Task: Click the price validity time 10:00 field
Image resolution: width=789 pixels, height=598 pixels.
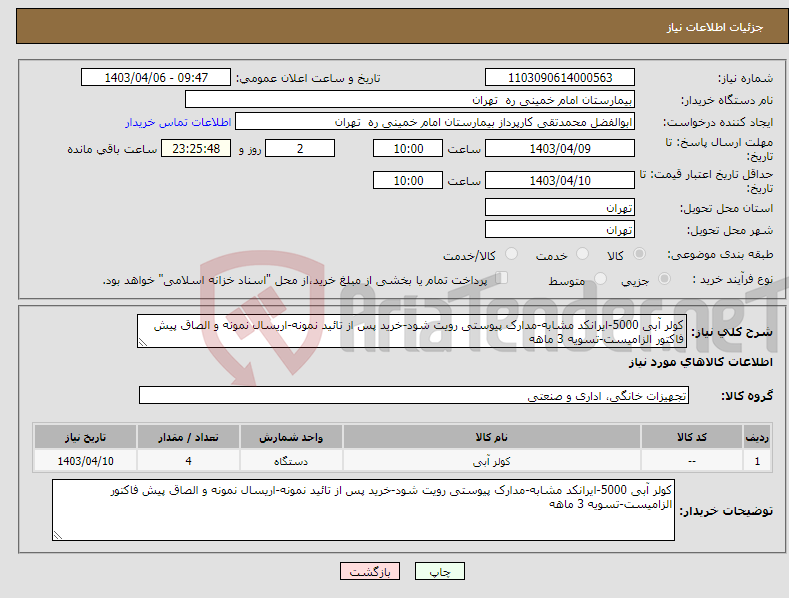Action: 408,180
